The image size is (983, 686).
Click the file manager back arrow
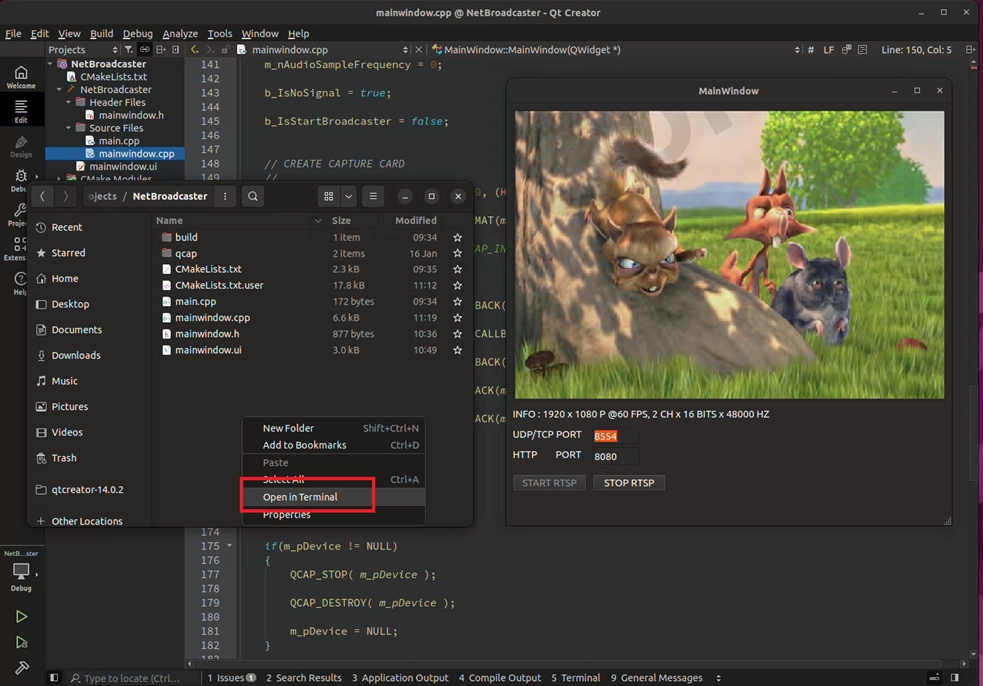tap(42, 196)
